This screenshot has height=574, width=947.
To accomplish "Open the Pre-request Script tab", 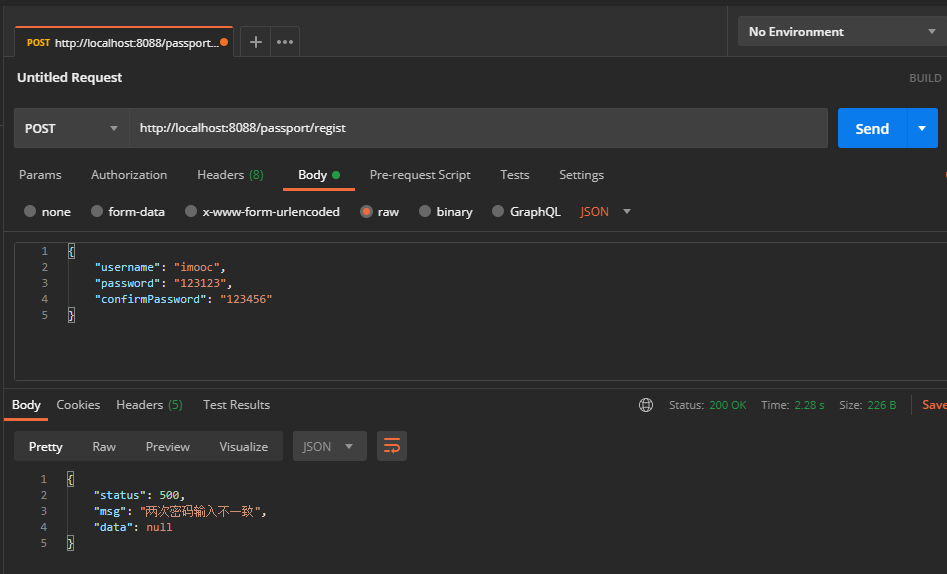I will point(420,175).
